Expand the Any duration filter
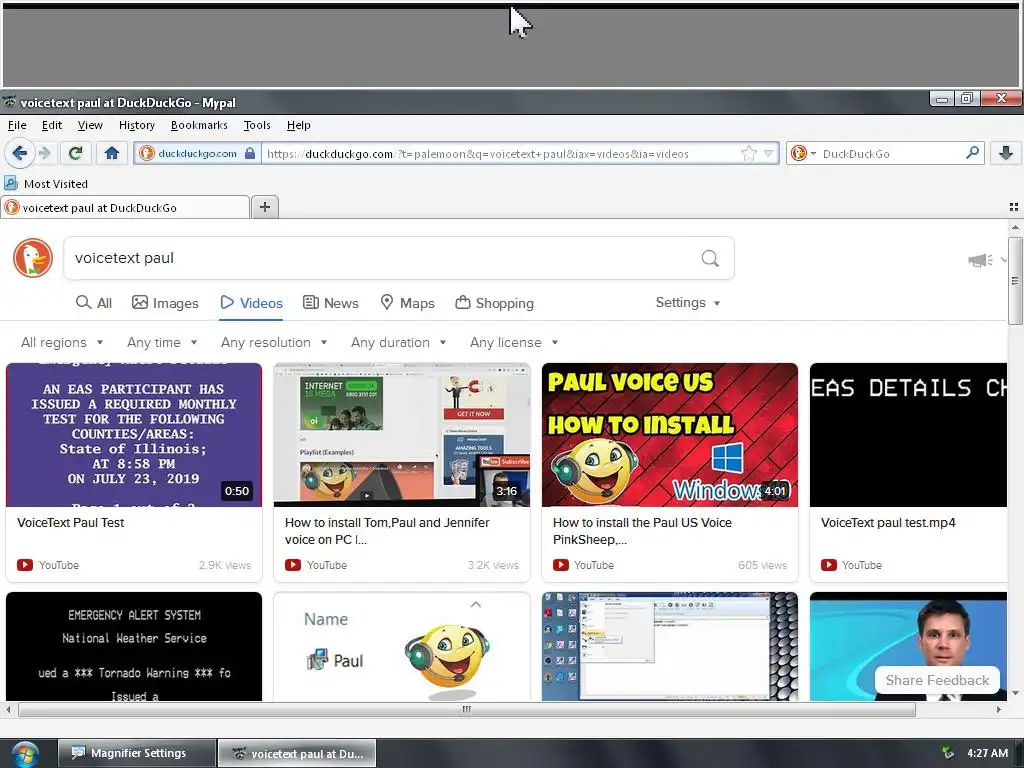The image size is (1024, 768). [x=398, y=342]
